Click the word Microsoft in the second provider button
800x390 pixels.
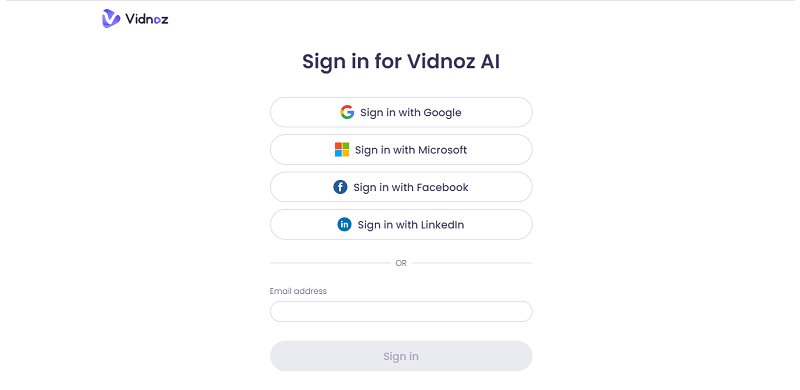(x=442, y=150)
